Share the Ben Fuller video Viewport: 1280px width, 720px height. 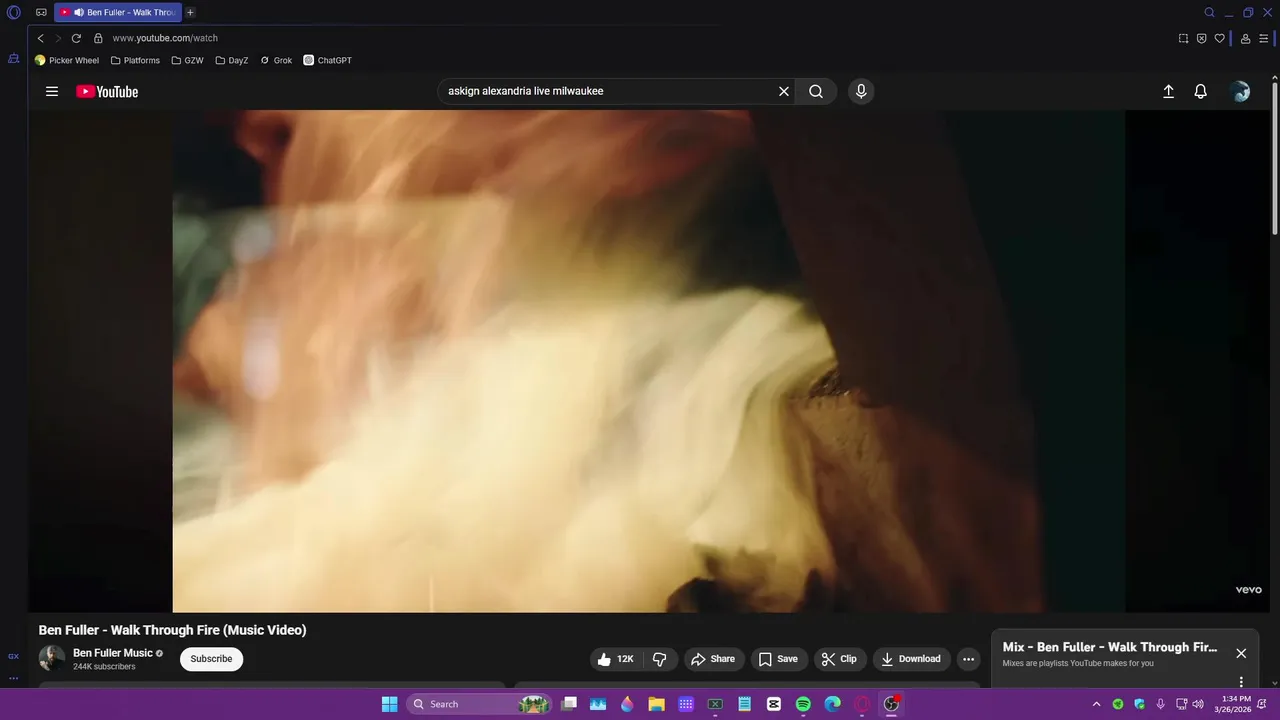pos(714,659)
